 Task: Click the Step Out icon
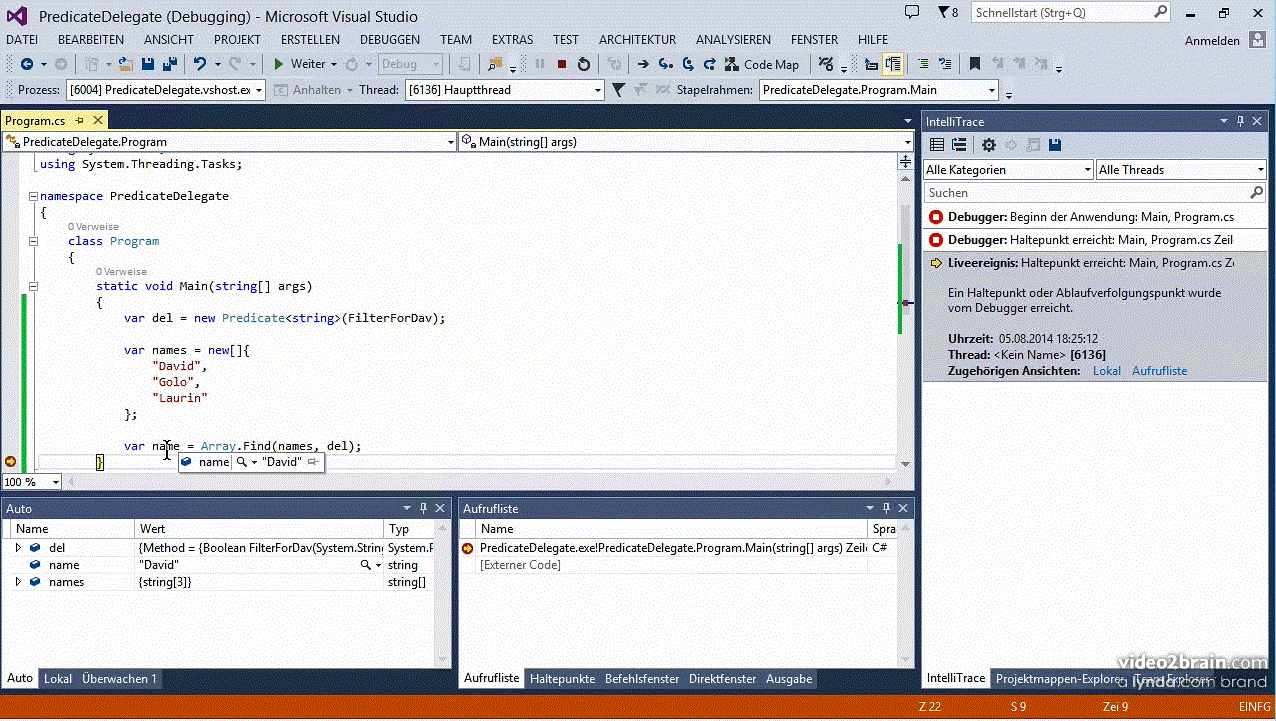709,64
